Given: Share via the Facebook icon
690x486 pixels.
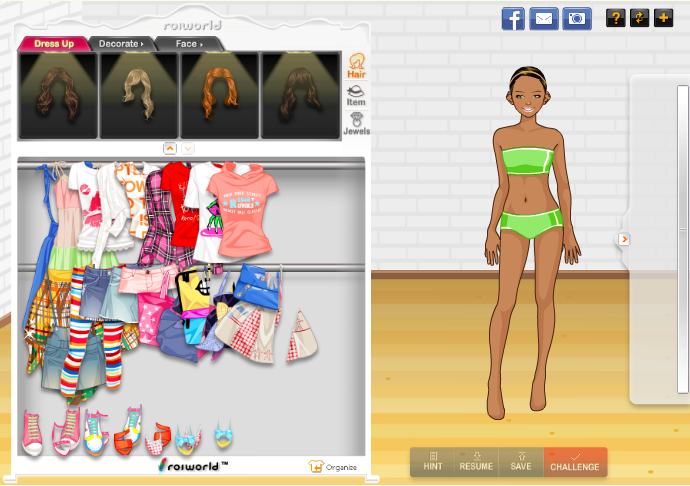Looking at the screenshot, I should (513, 18).
